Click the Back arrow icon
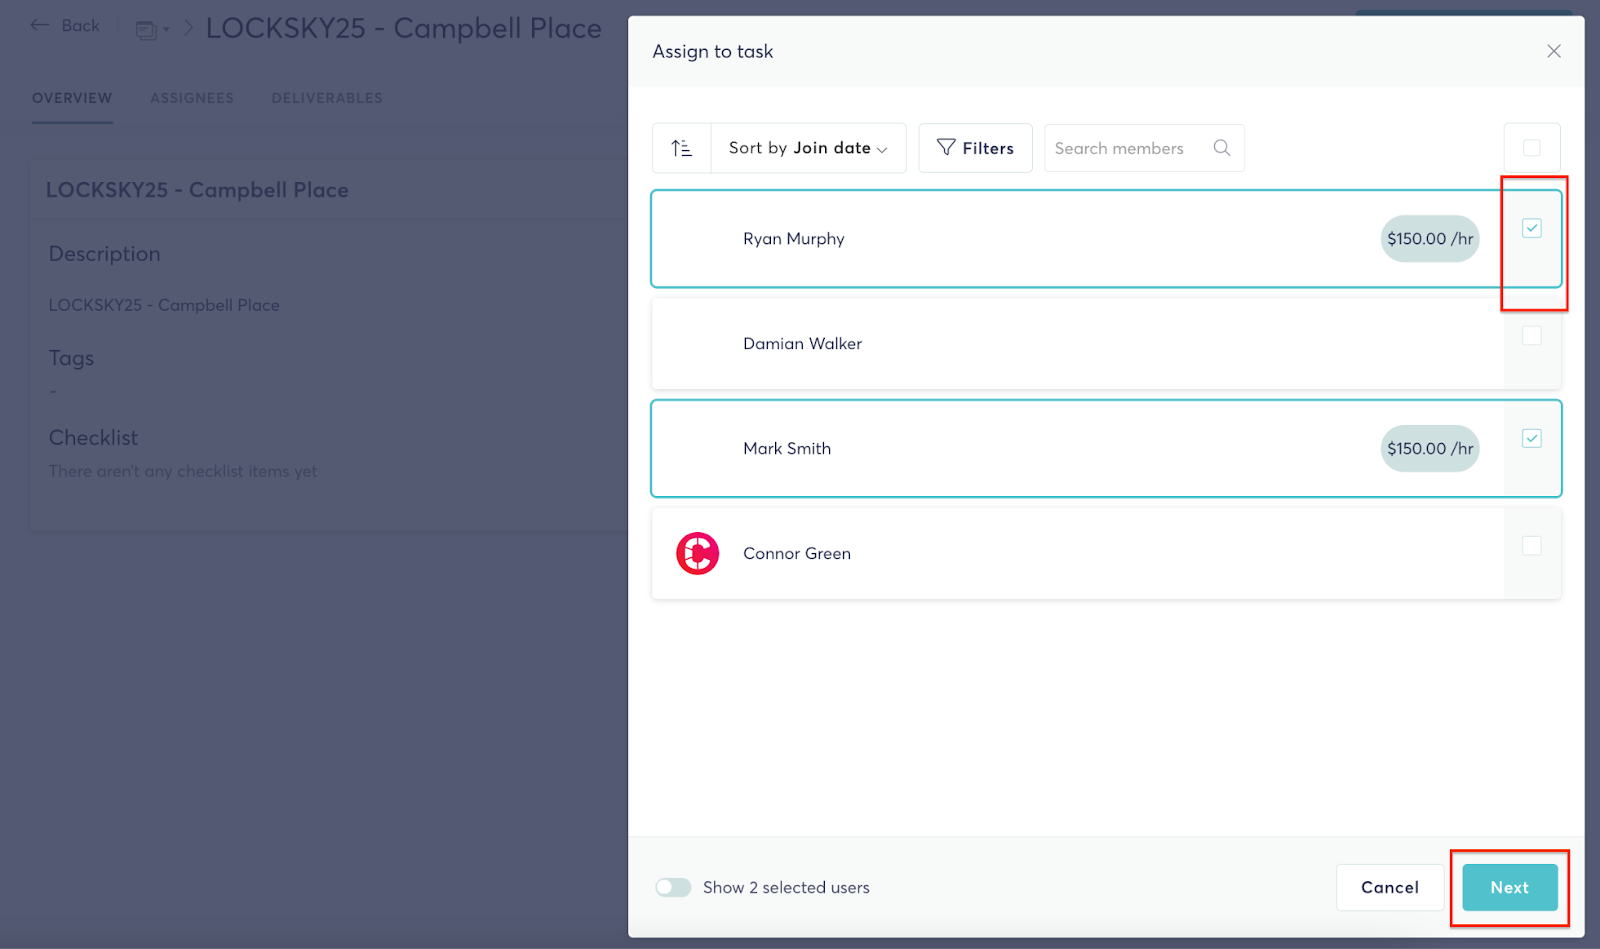Image resolution: width=1600 pixels, height=949 pixels. click(x=40, y=26)
